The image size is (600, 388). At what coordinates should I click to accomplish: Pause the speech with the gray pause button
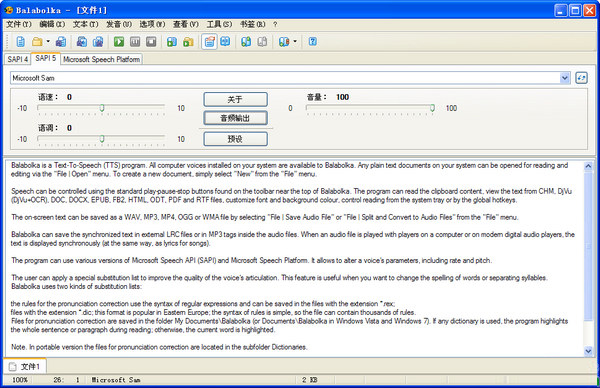click(135, 41)
